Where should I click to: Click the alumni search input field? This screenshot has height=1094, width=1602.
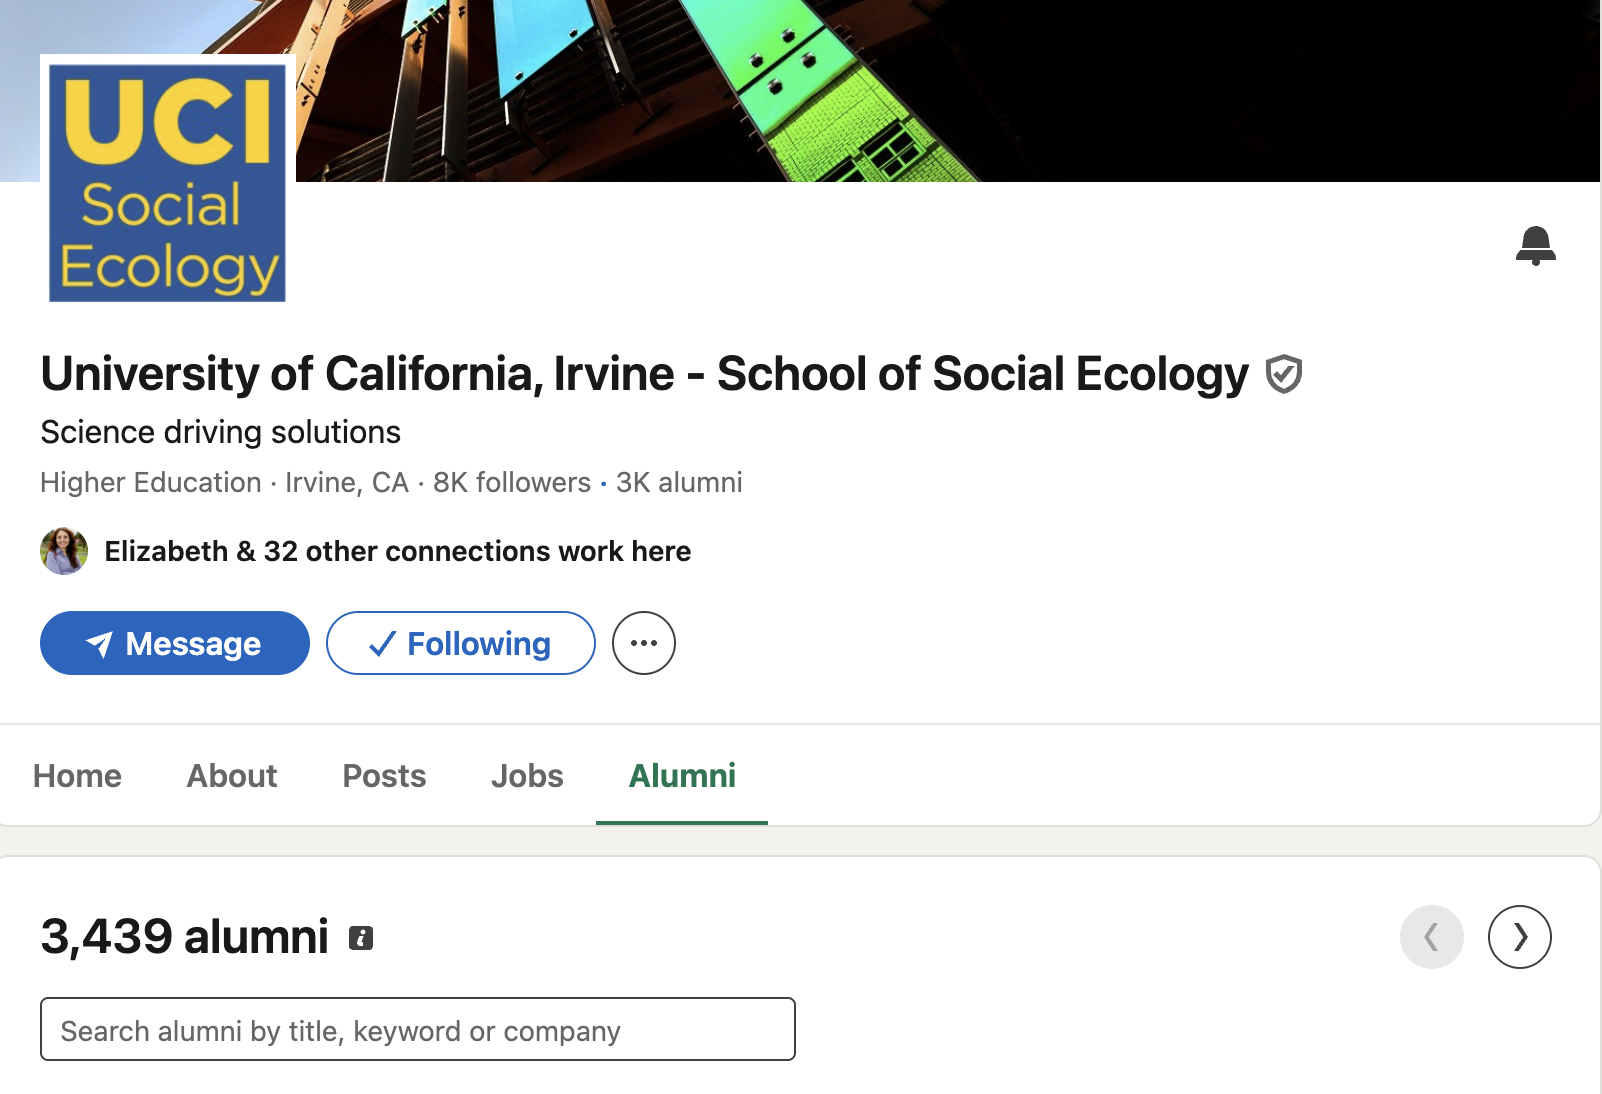[x=417, y=1029]
